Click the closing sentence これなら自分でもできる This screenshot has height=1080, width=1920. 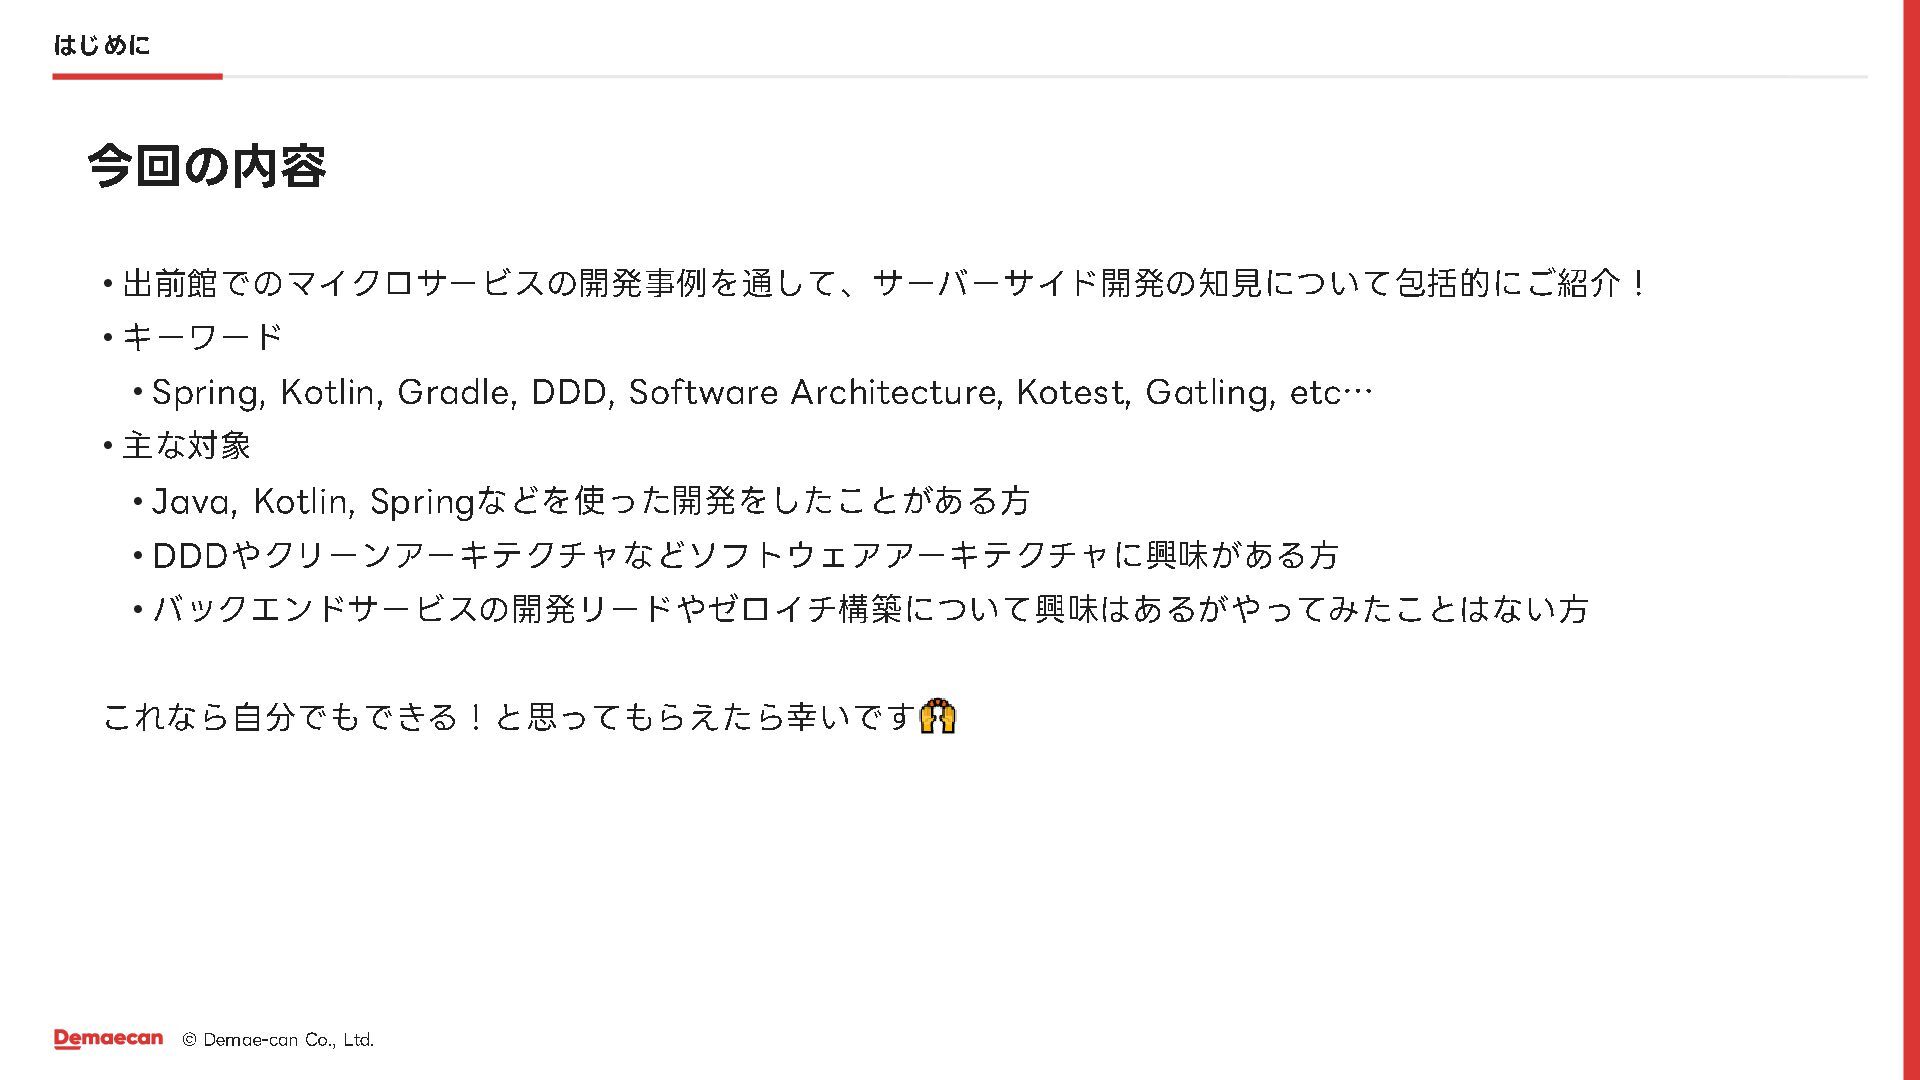510,717
